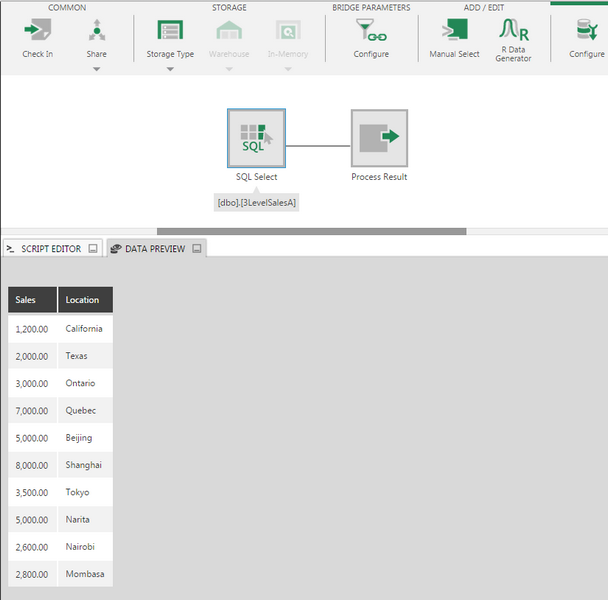Click the Share icon
Screen dimensions: 608x600
click(x=96, y=31)
